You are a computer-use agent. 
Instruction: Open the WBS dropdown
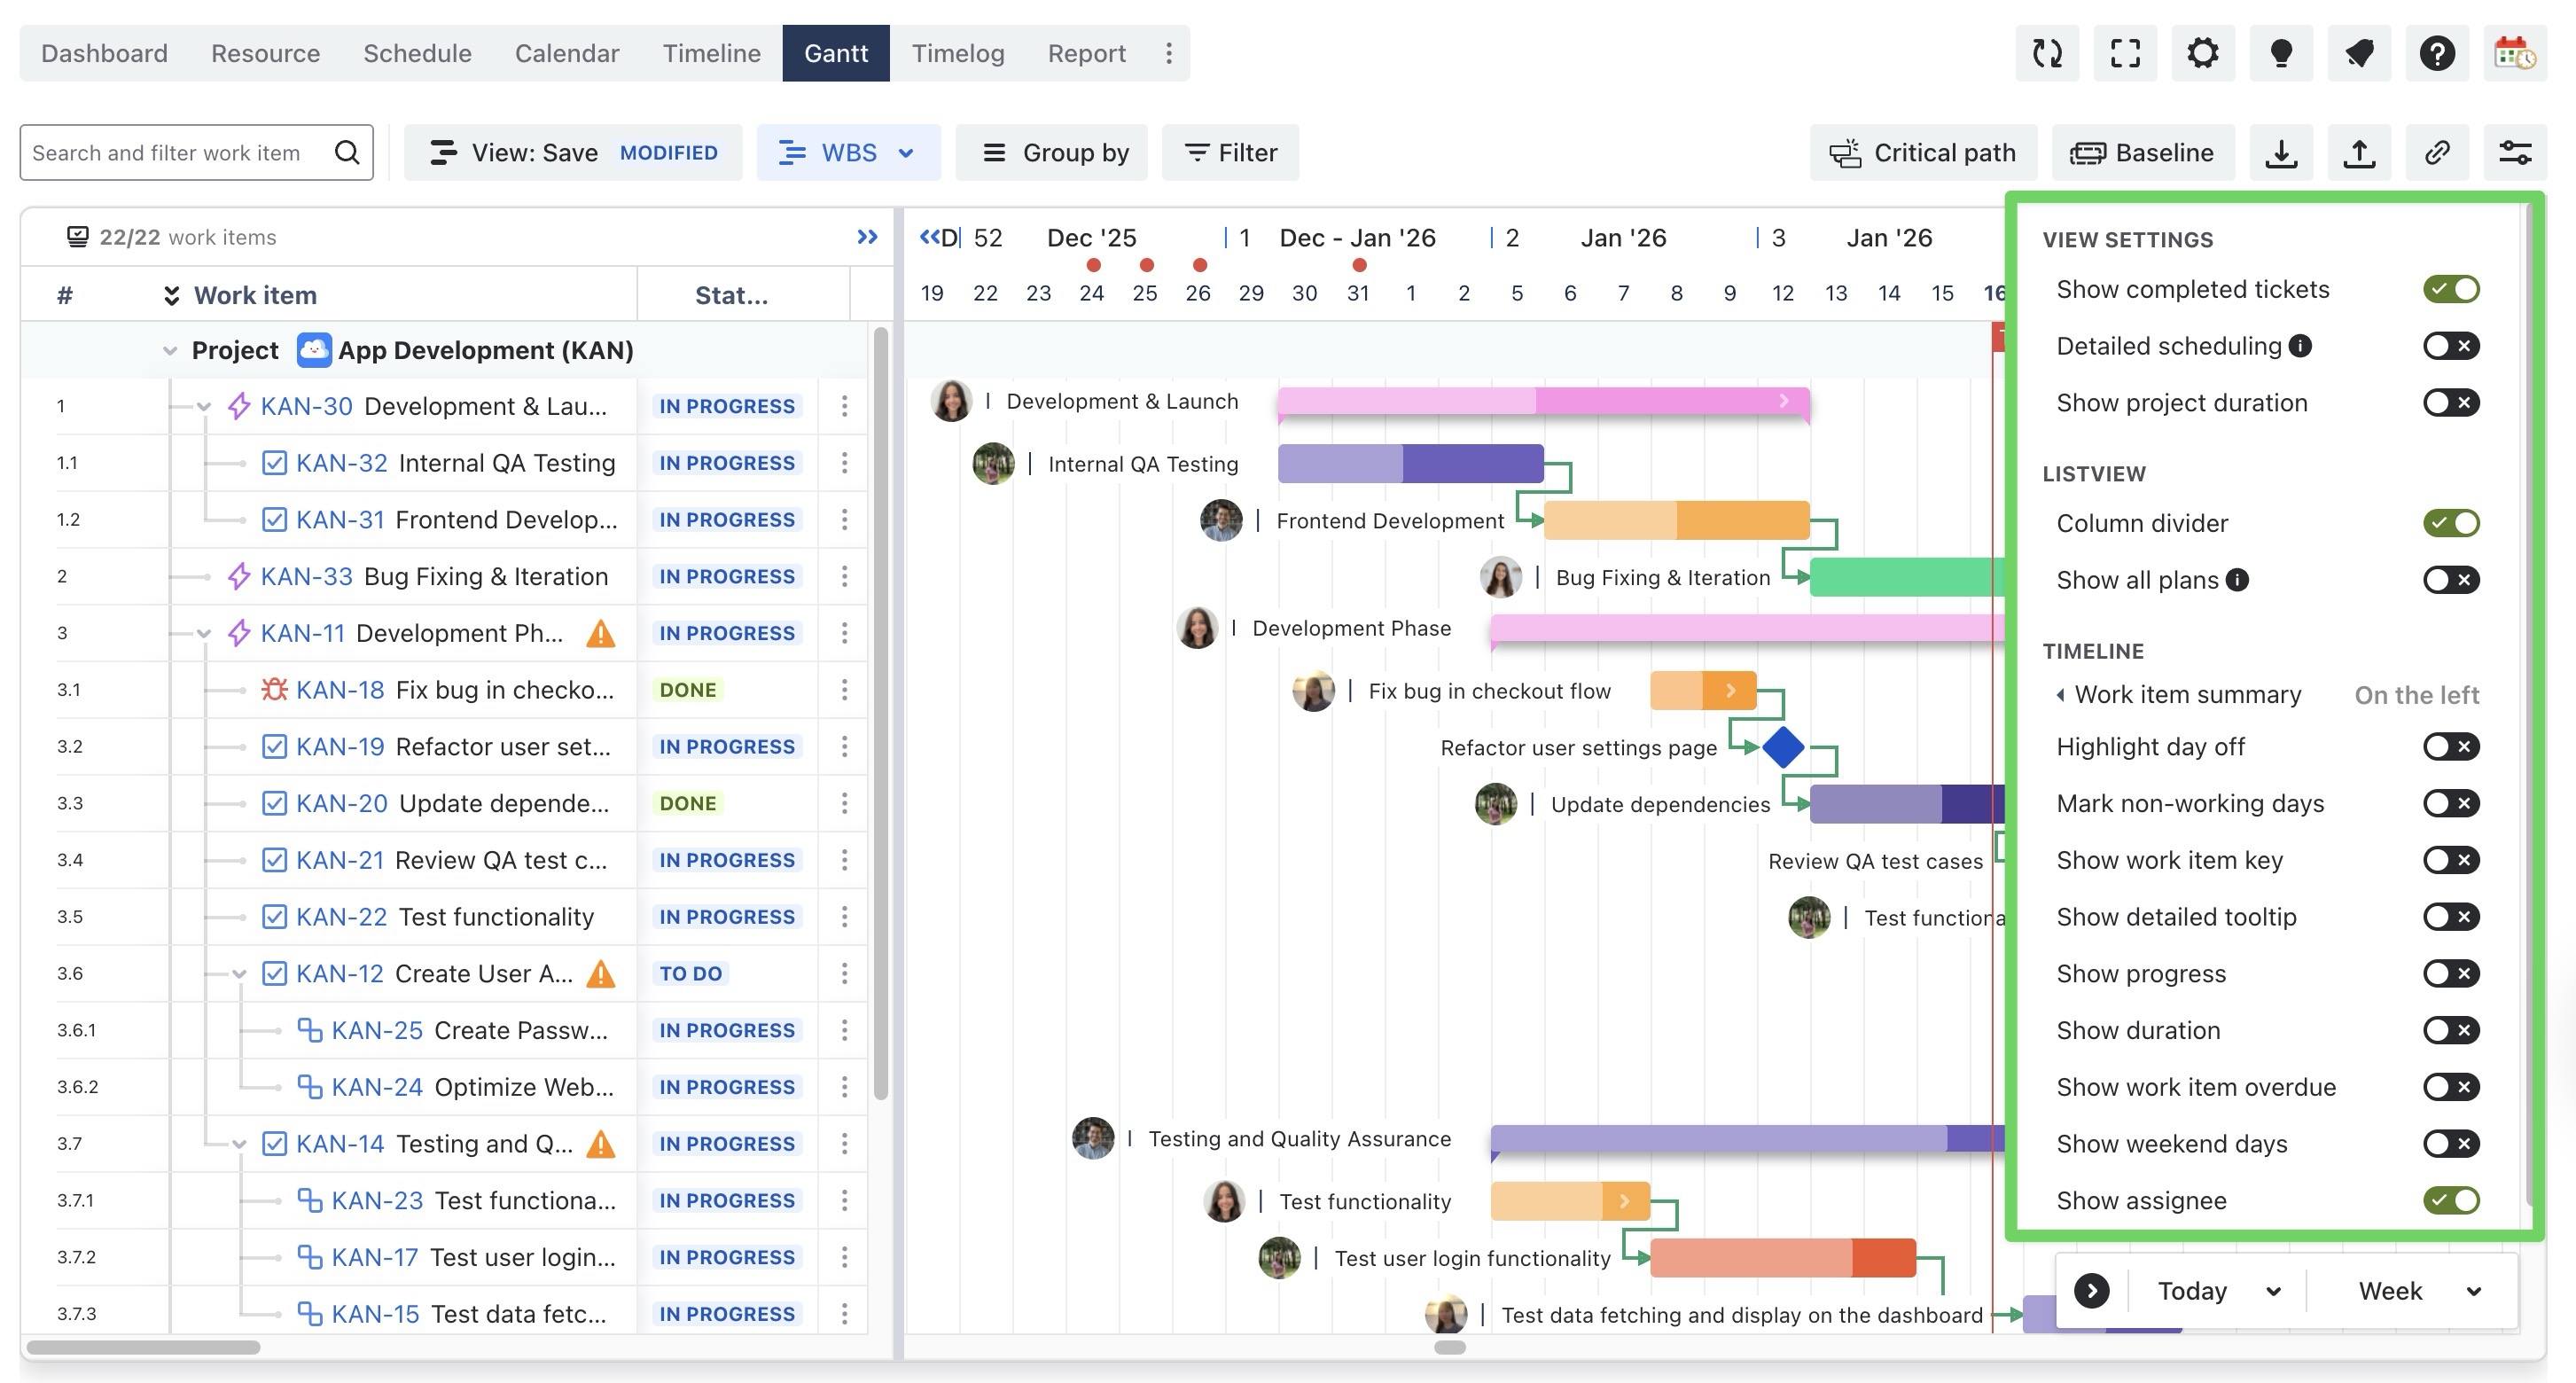[x=847, y=153]
